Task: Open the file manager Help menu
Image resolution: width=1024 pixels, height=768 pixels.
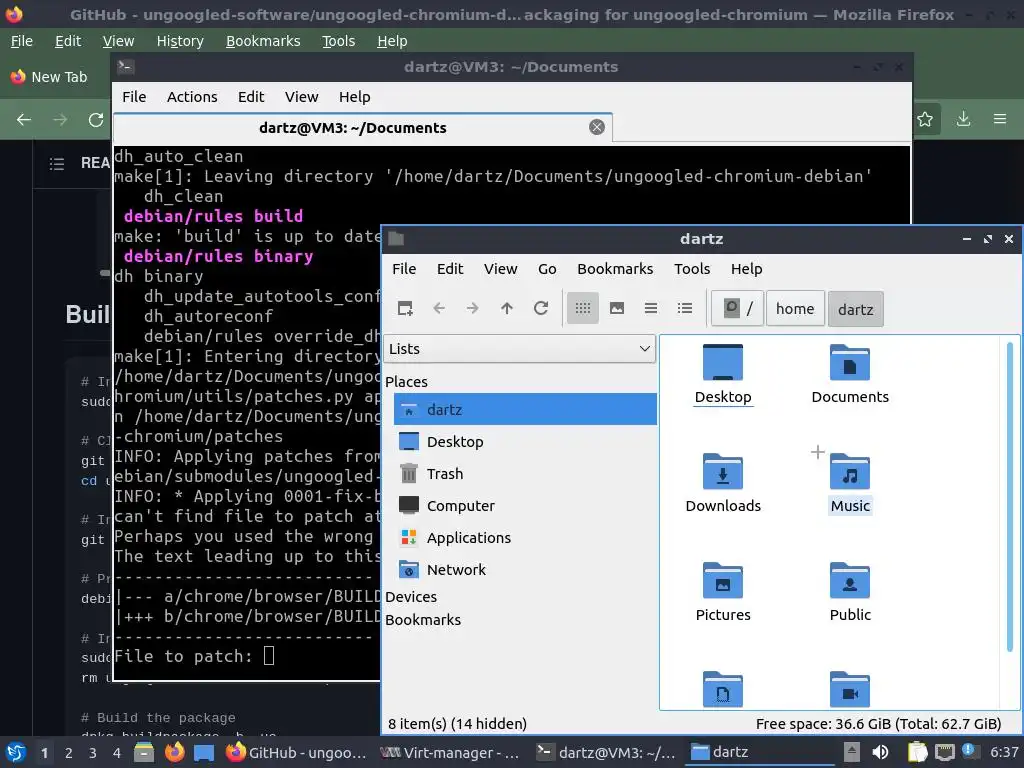Action: point(746,269)
